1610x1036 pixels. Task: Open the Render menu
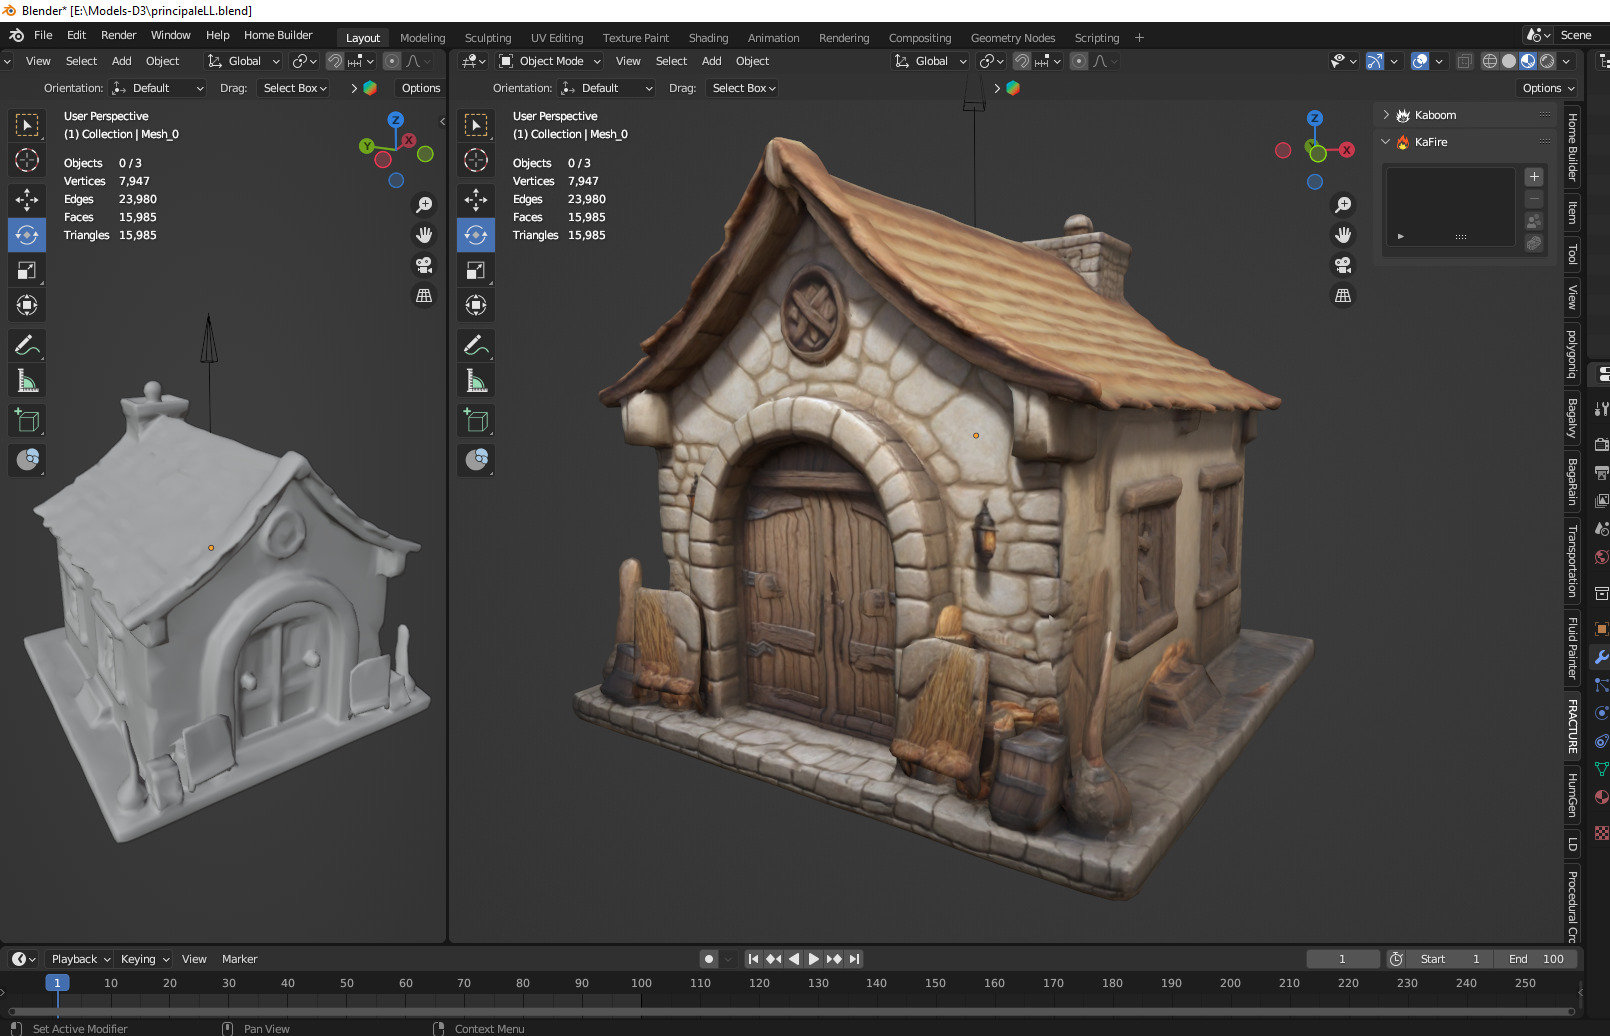[118, 35]
